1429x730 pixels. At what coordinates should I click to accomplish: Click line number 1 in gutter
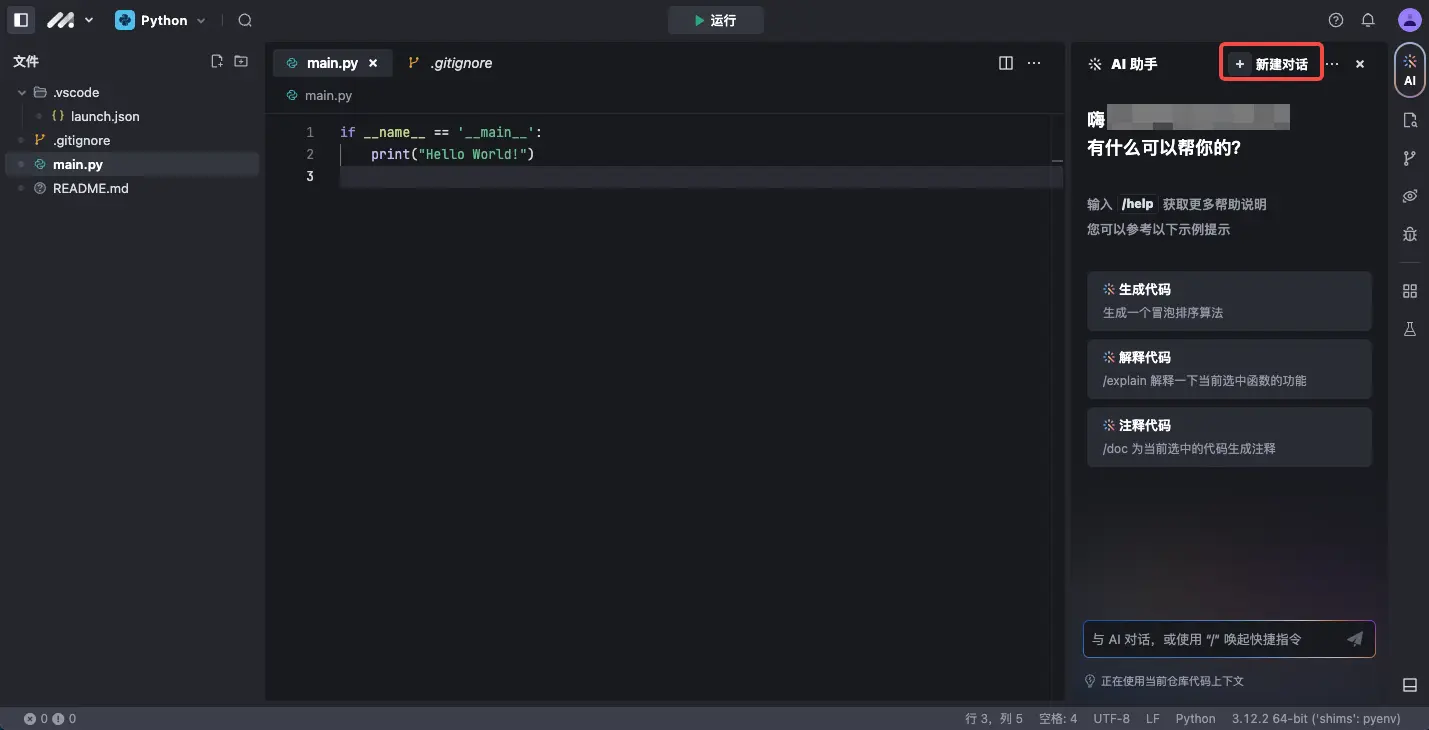(x=310, y=132)
